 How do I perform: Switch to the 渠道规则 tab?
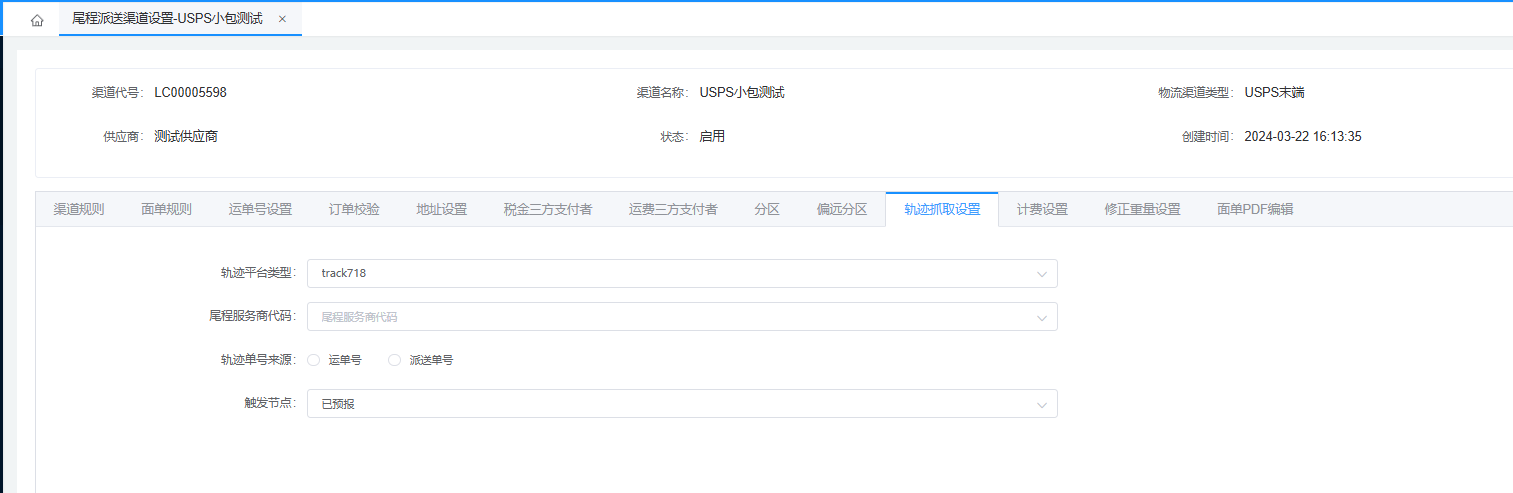click(78, 209)
